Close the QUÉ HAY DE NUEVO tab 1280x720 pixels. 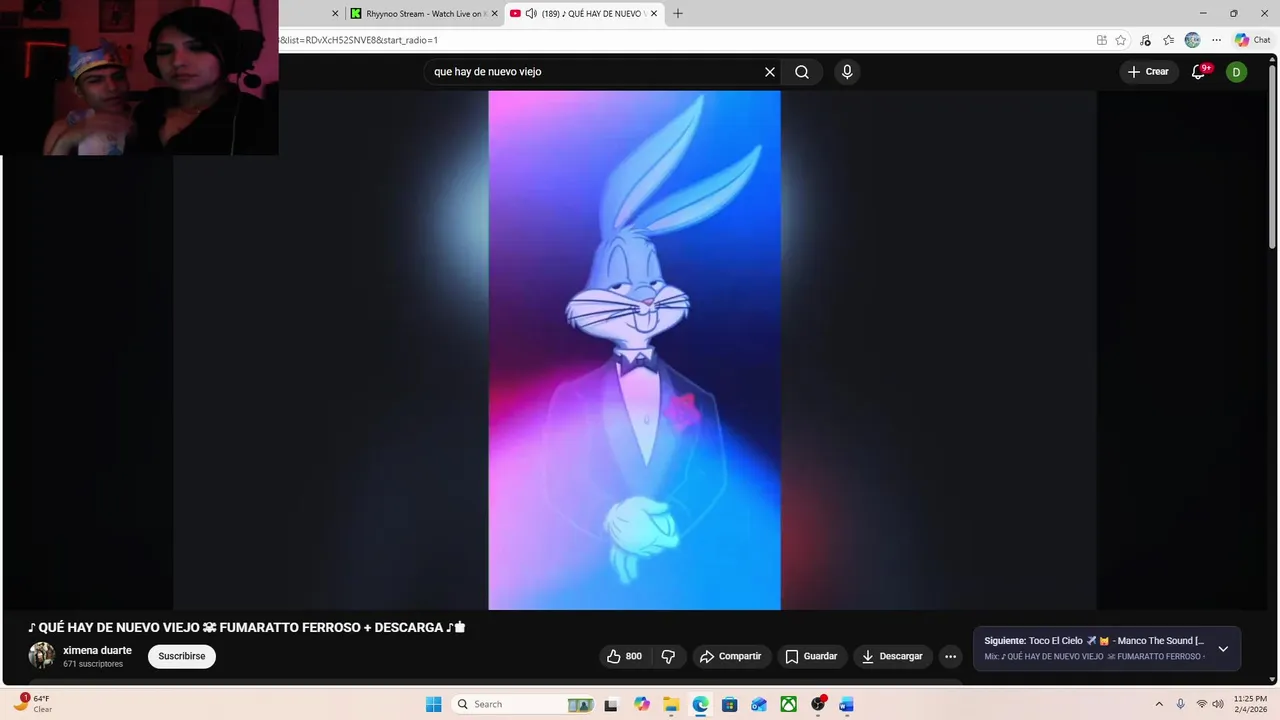(x=654, y=14)
